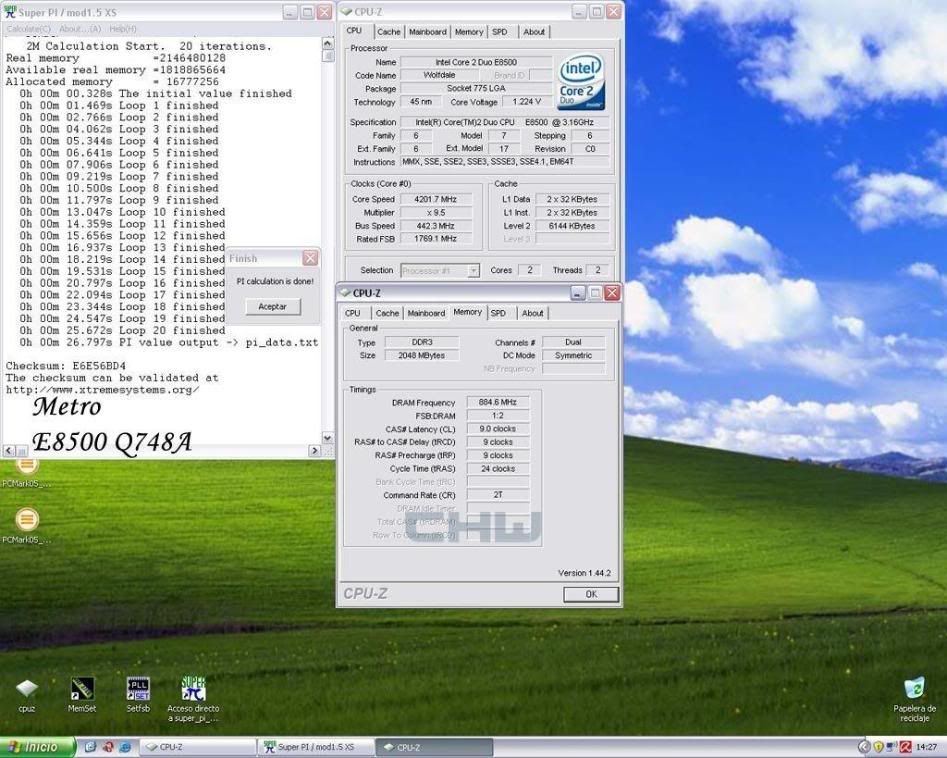Switch to Cache tab in the upper CPU-Z window
The width and height of the screenshot is (947, 758).
388,32
